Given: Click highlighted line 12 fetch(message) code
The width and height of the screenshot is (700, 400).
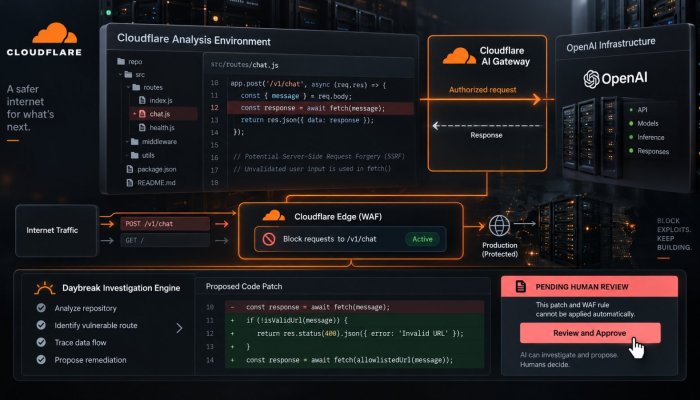Looking at the screenshot, I should (321, 108).
